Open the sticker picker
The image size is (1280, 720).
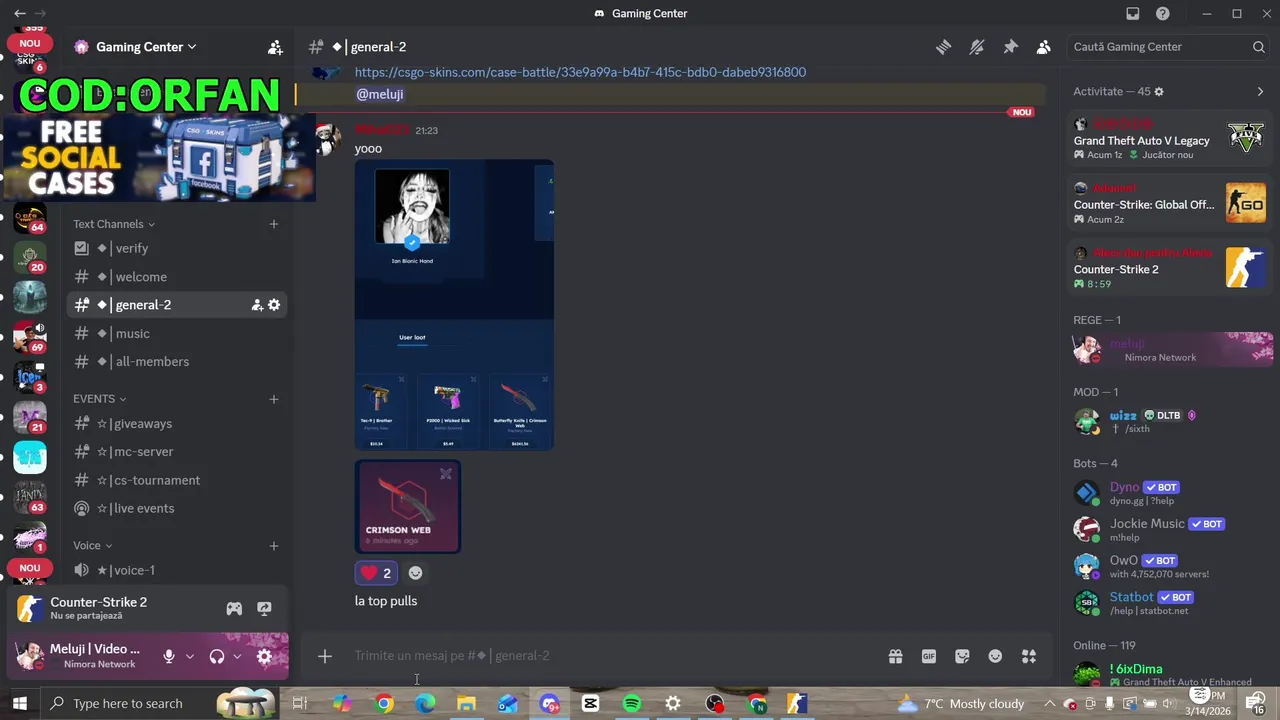pyautogui.click(x=962, y=656)
